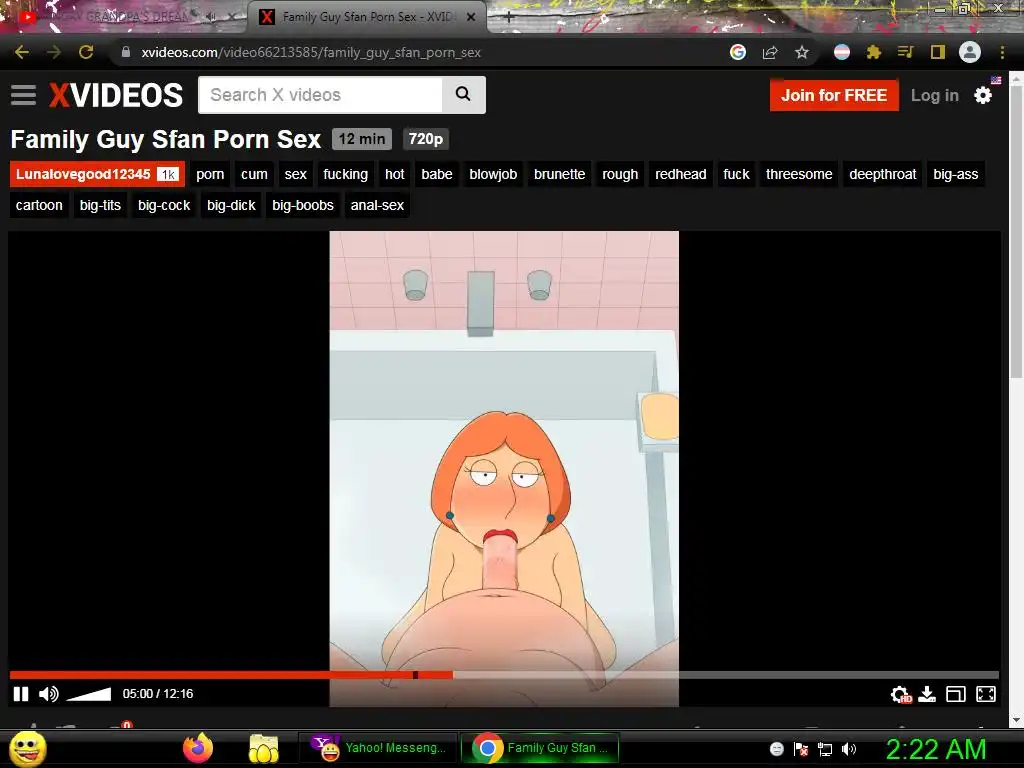Open the site hamburger menu

24,95
